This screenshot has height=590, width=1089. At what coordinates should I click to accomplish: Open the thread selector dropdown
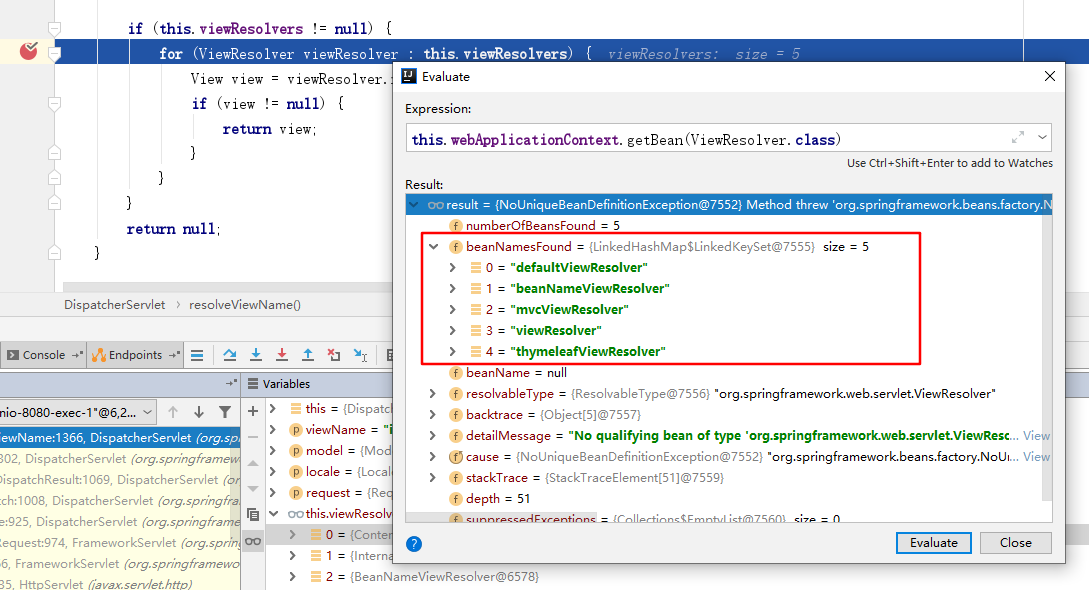pos(148,412)
